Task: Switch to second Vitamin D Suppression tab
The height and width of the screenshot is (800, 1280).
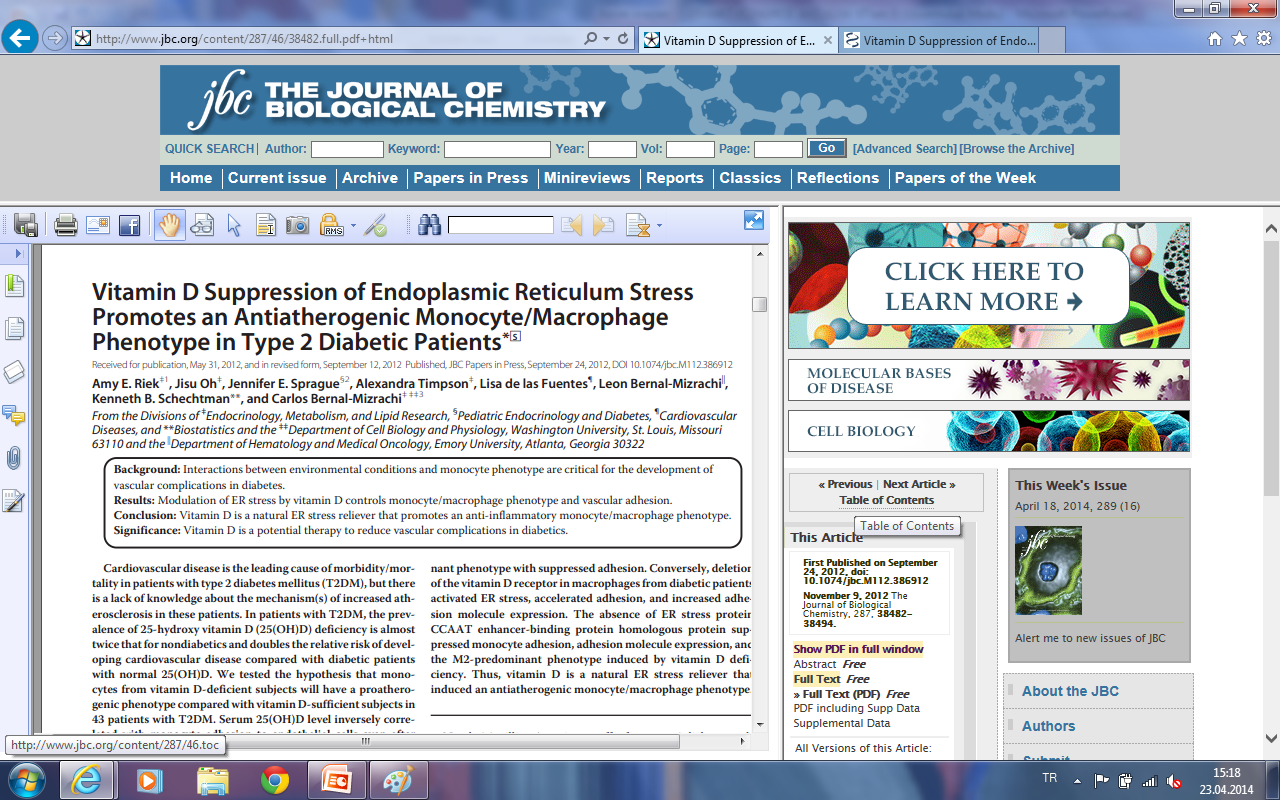Action: point(939,41)
